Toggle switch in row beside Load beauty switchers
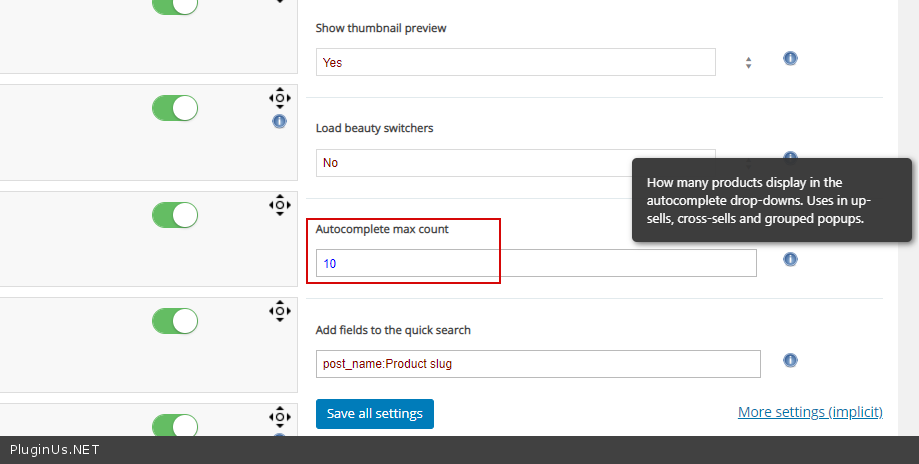The height and width of the screenshot is (464, 919). (175, 108)
